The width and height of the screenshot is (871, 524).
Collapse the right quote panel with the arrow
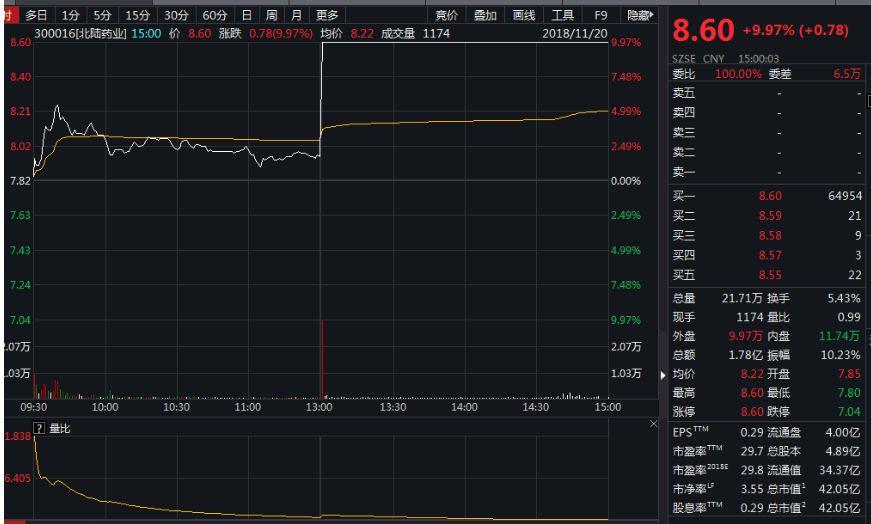[663, 375]
